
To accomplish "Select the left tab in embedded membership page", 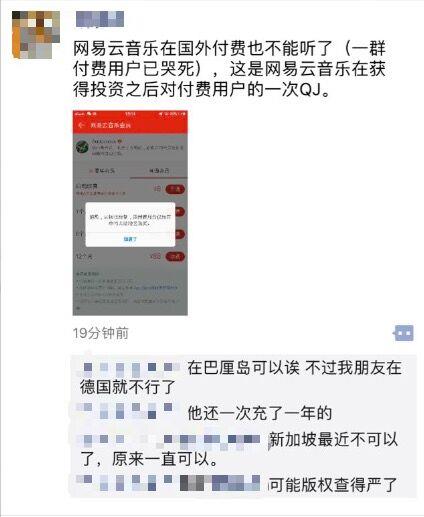I will (102, 171).
